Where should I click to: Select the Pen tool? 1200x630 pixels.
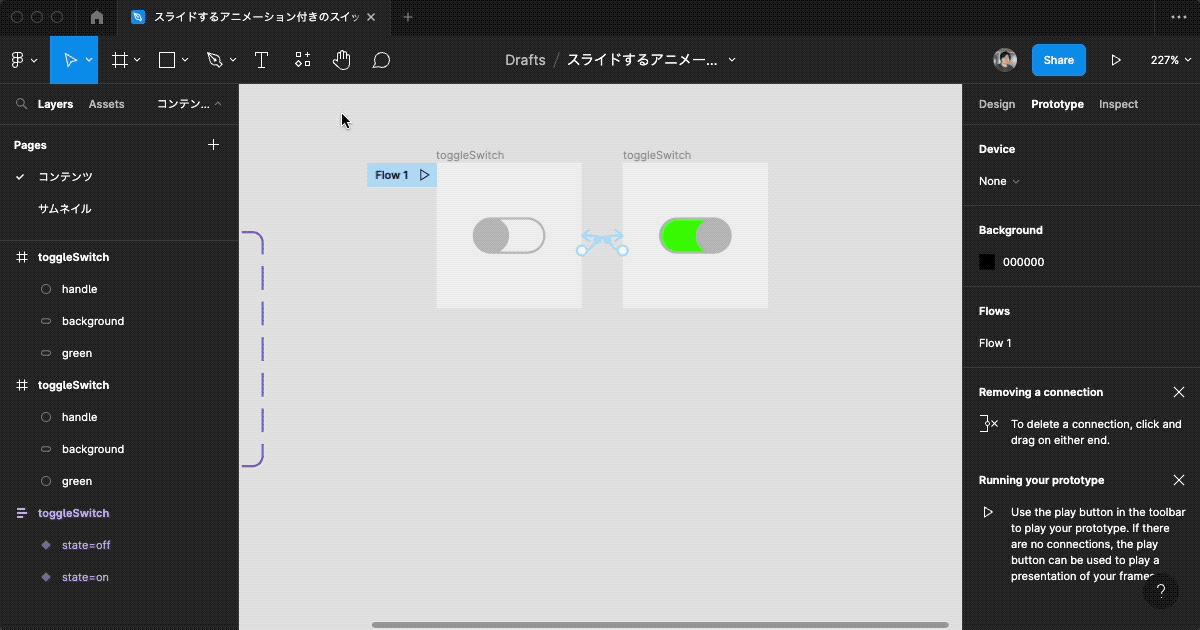click(x=215, y=60)
